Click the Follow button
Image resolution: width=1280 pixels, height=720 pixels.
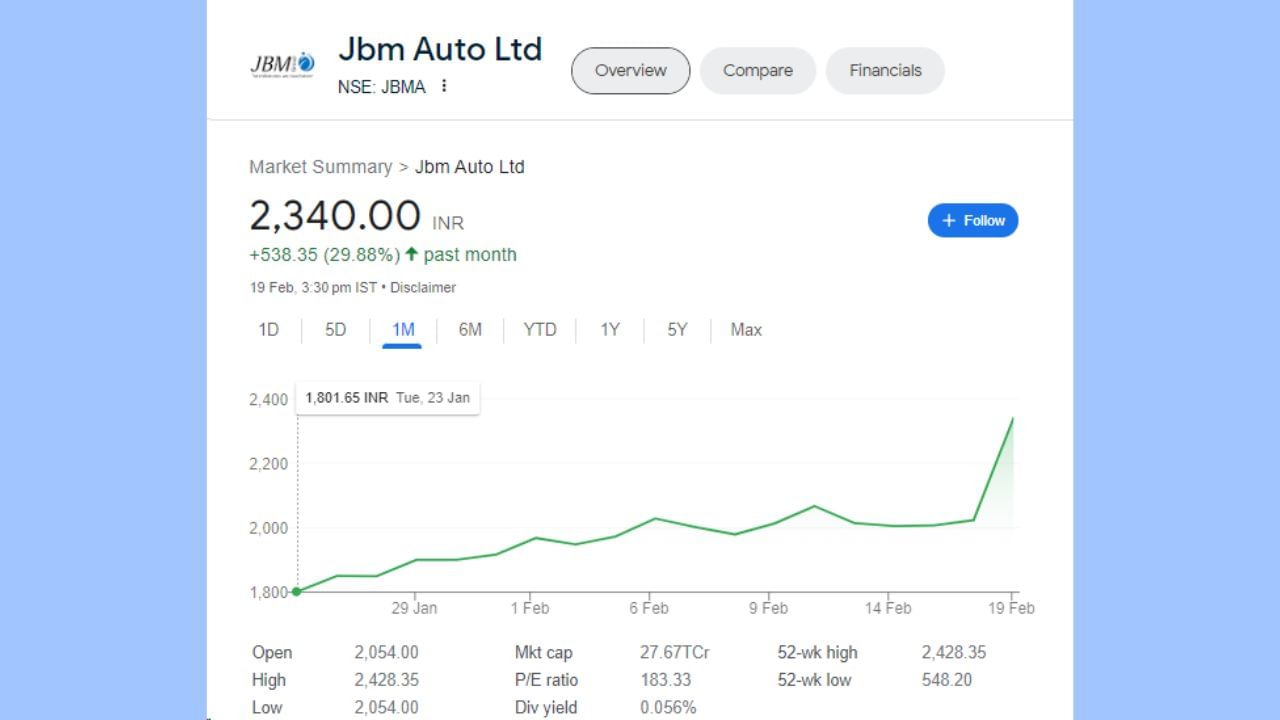coord(972,221)
